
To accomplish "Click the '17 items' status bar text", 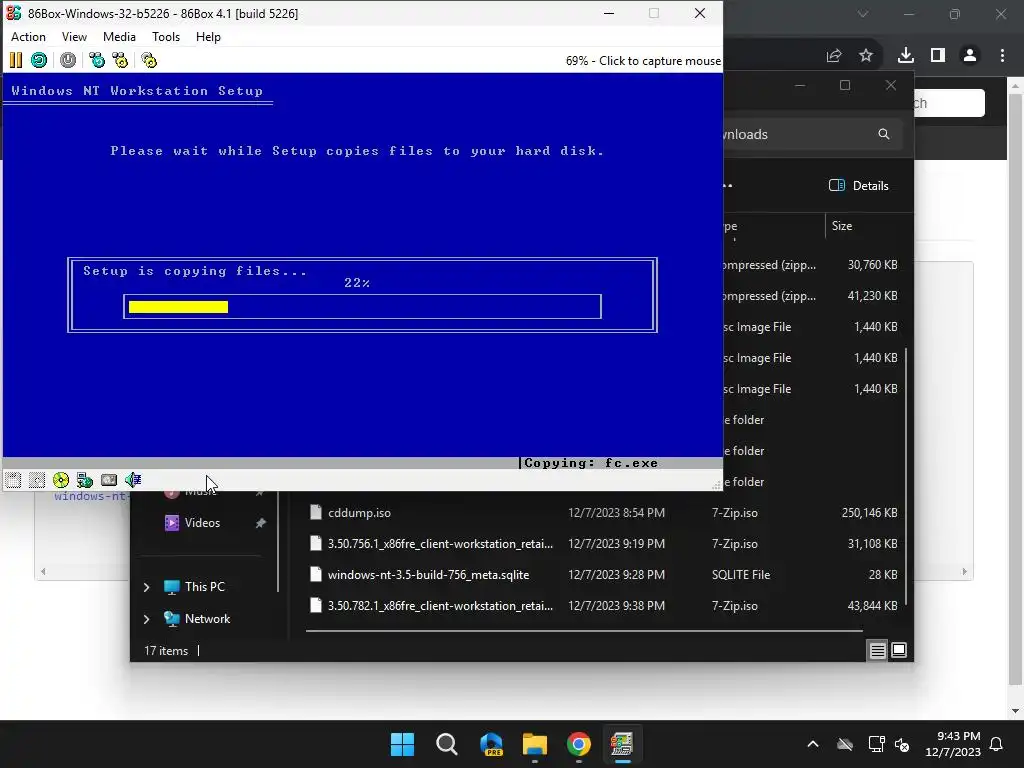I will (x=166, y=650).
